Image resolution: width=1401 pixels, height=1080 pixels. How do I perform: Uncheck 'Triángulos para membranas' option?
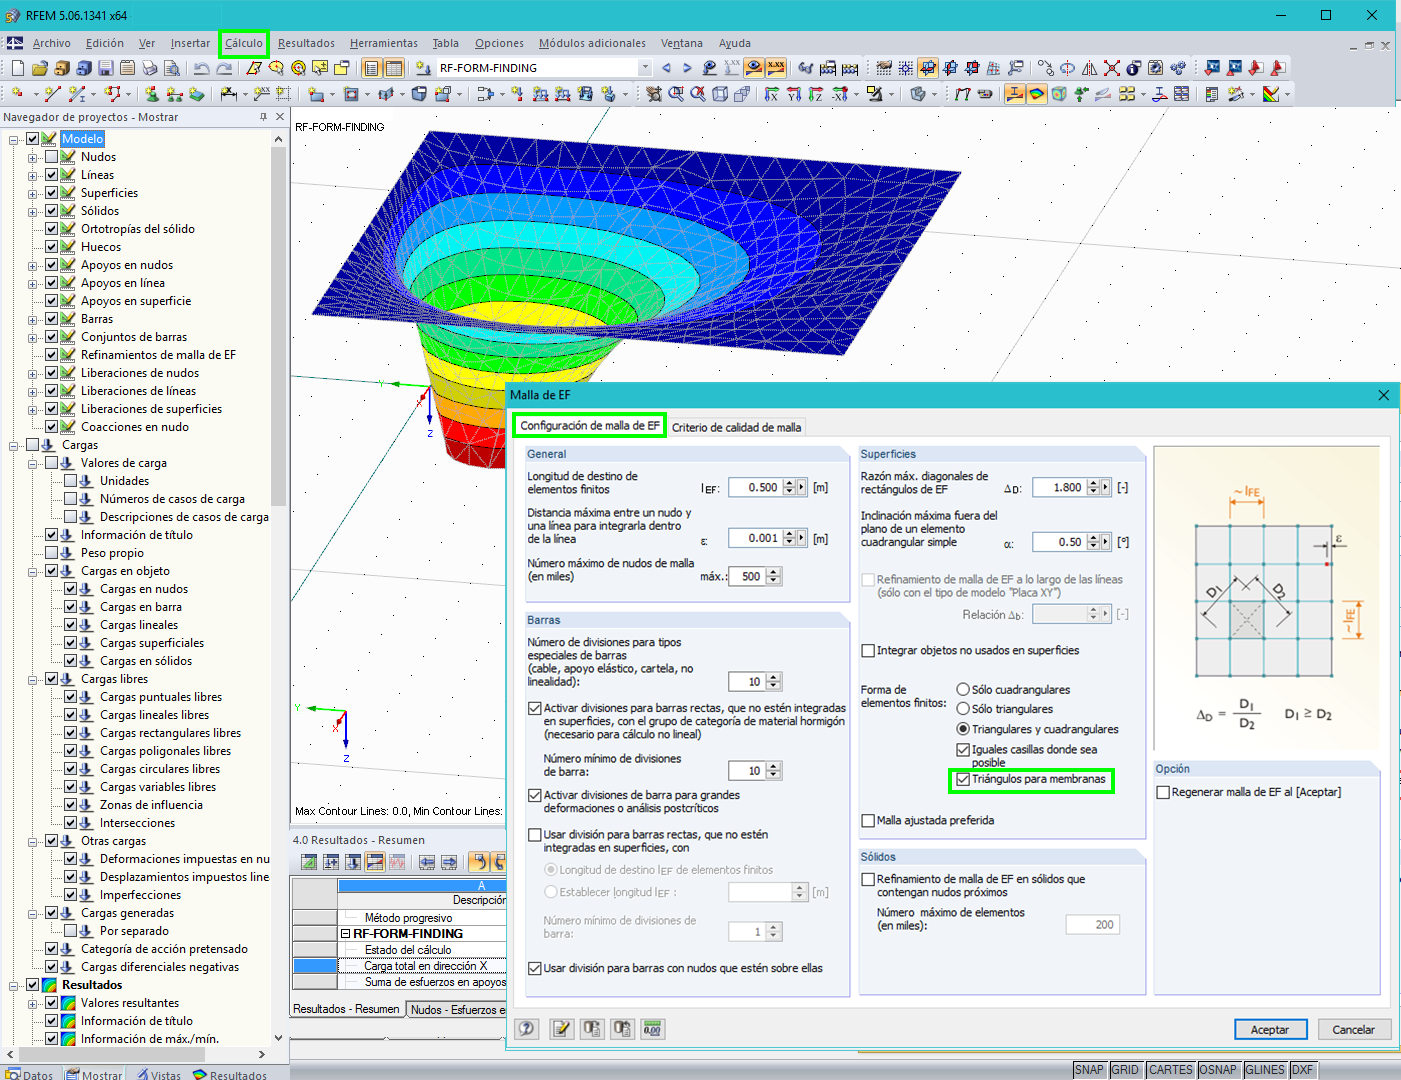[x=963, y=779]
